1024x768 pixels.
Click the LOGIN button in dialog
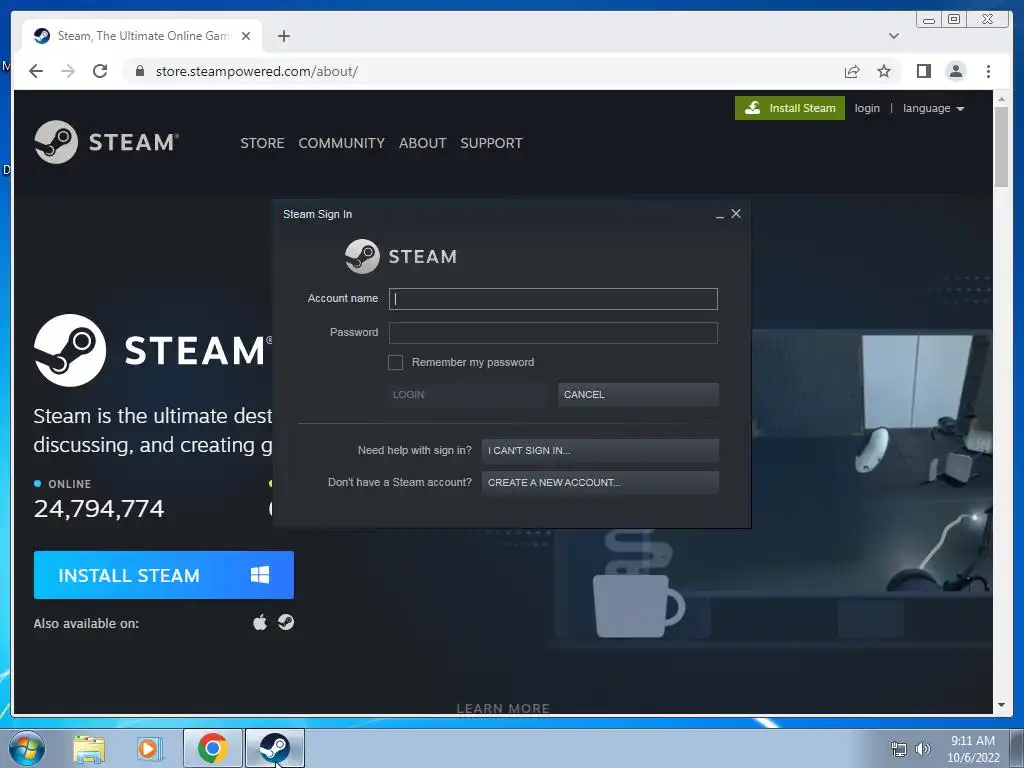(x=466, y=394)
